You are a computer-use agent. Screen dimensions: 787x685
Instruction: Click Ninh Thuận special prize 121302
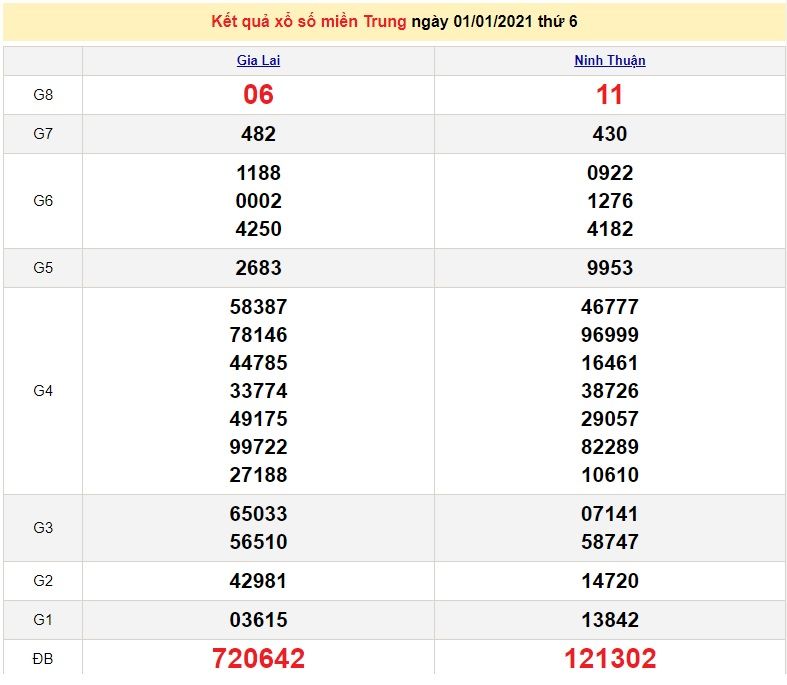pyautogui.click(x=609, y=658)
